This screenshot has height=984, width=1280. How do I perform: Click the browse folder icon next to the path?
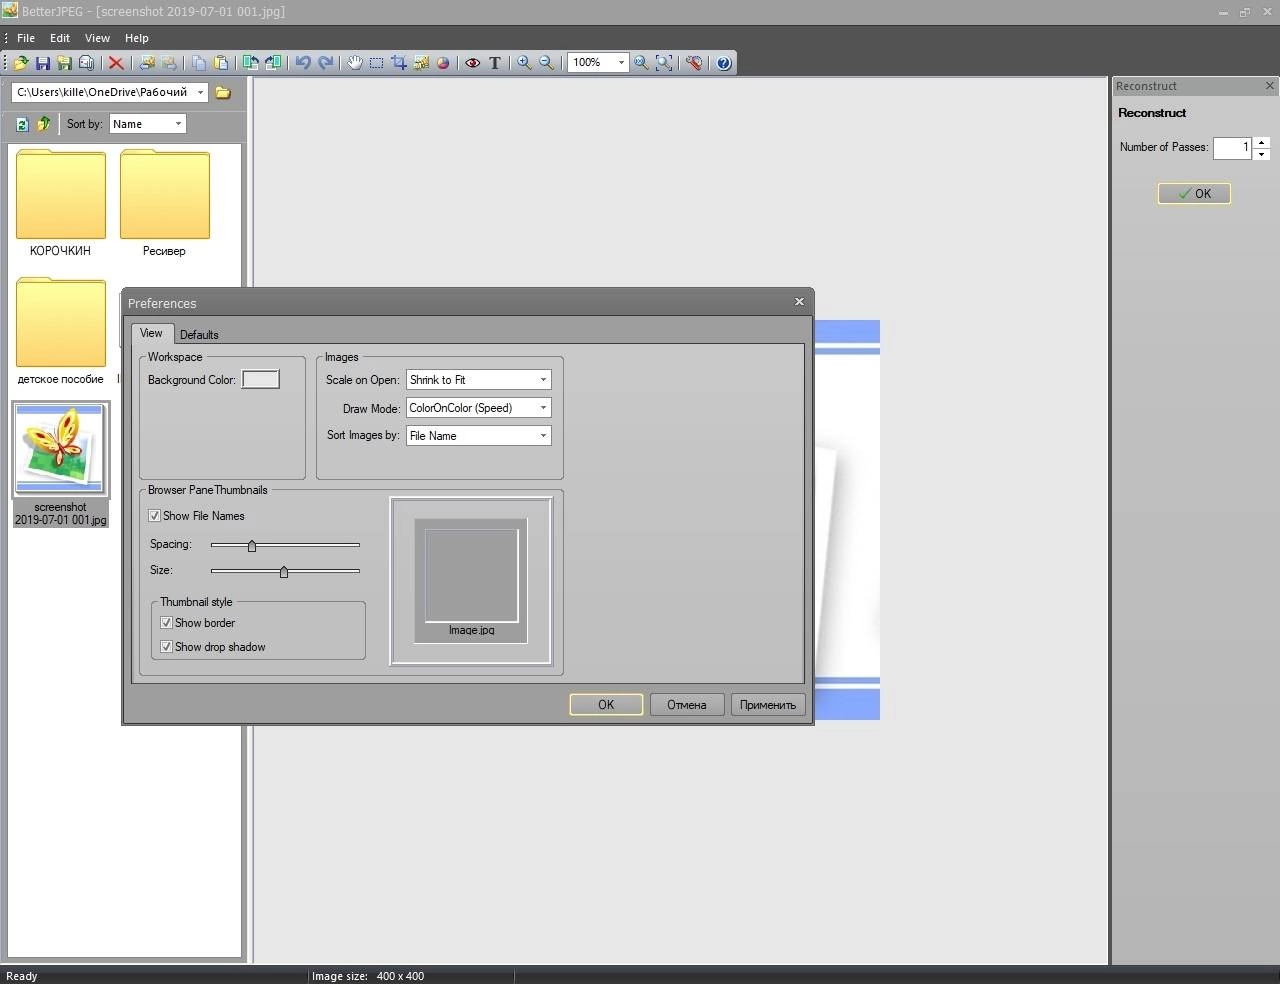click(223, 92)
